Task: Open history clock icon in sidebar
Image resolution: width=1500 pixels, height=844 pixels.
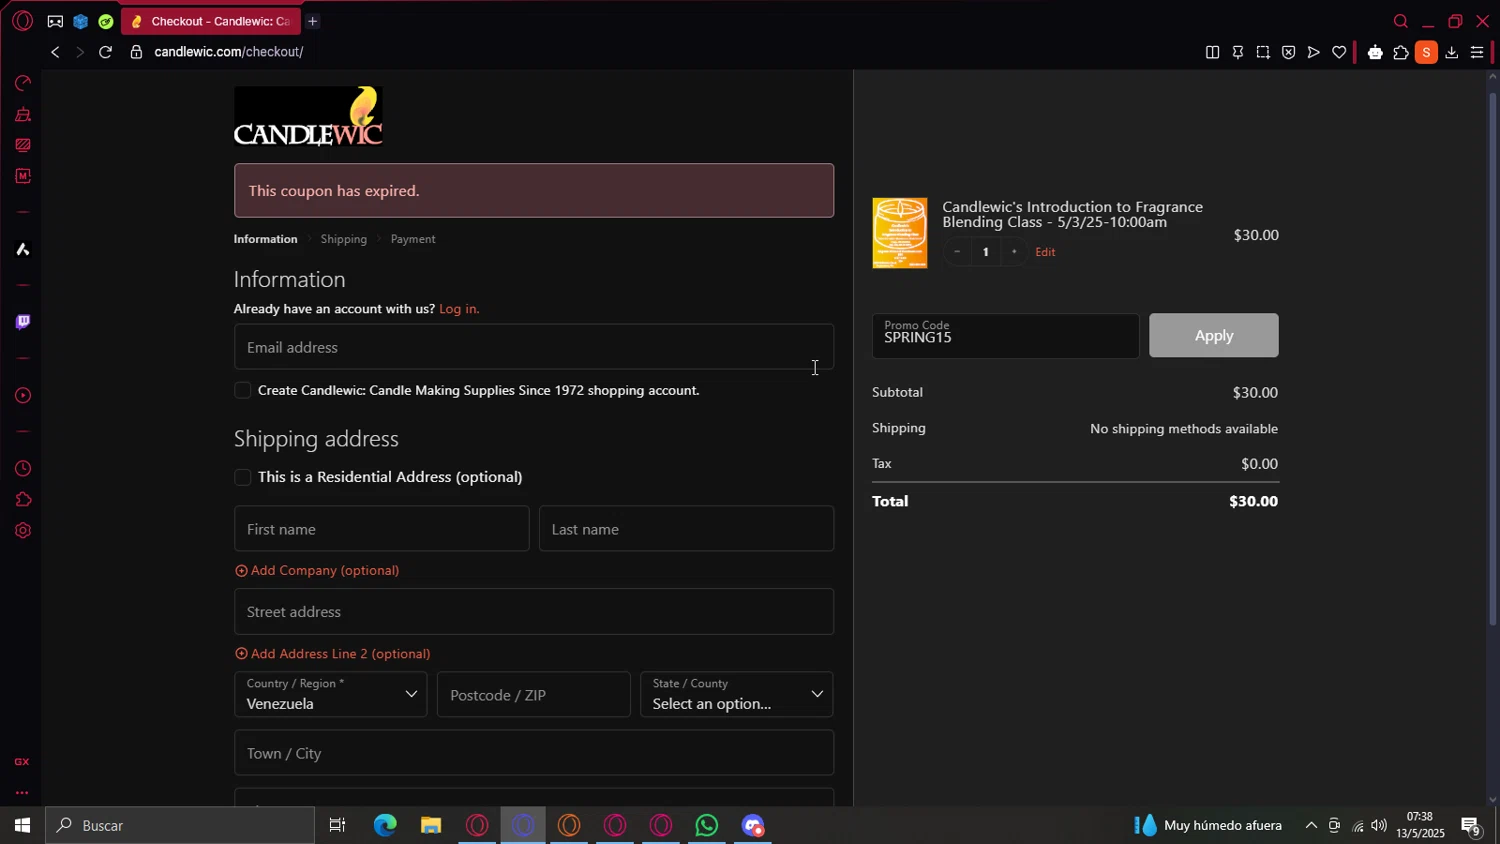Action: (22, 468)
